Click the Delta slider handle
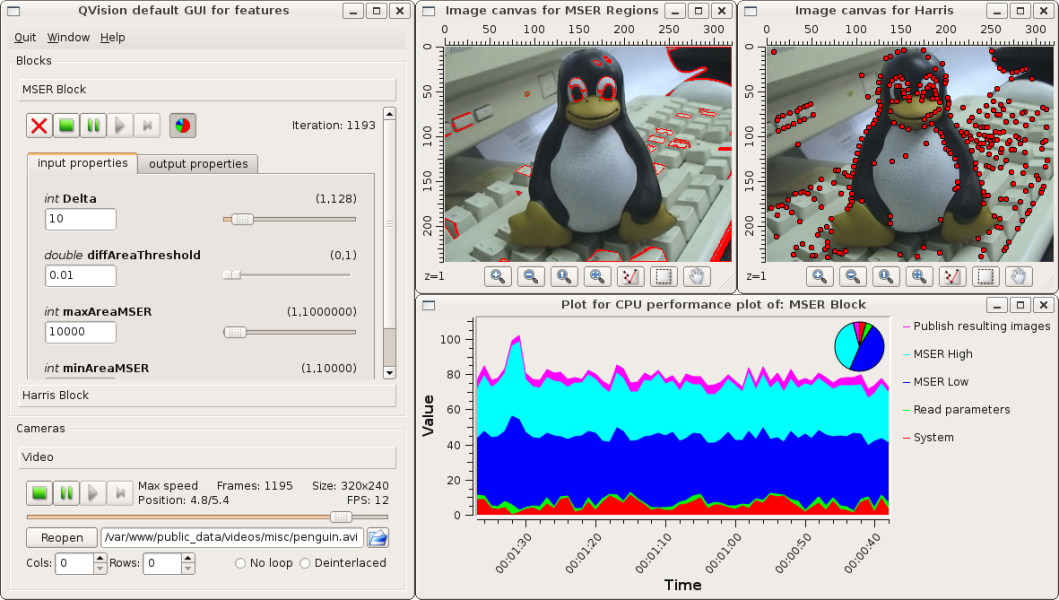 point(241,219)
